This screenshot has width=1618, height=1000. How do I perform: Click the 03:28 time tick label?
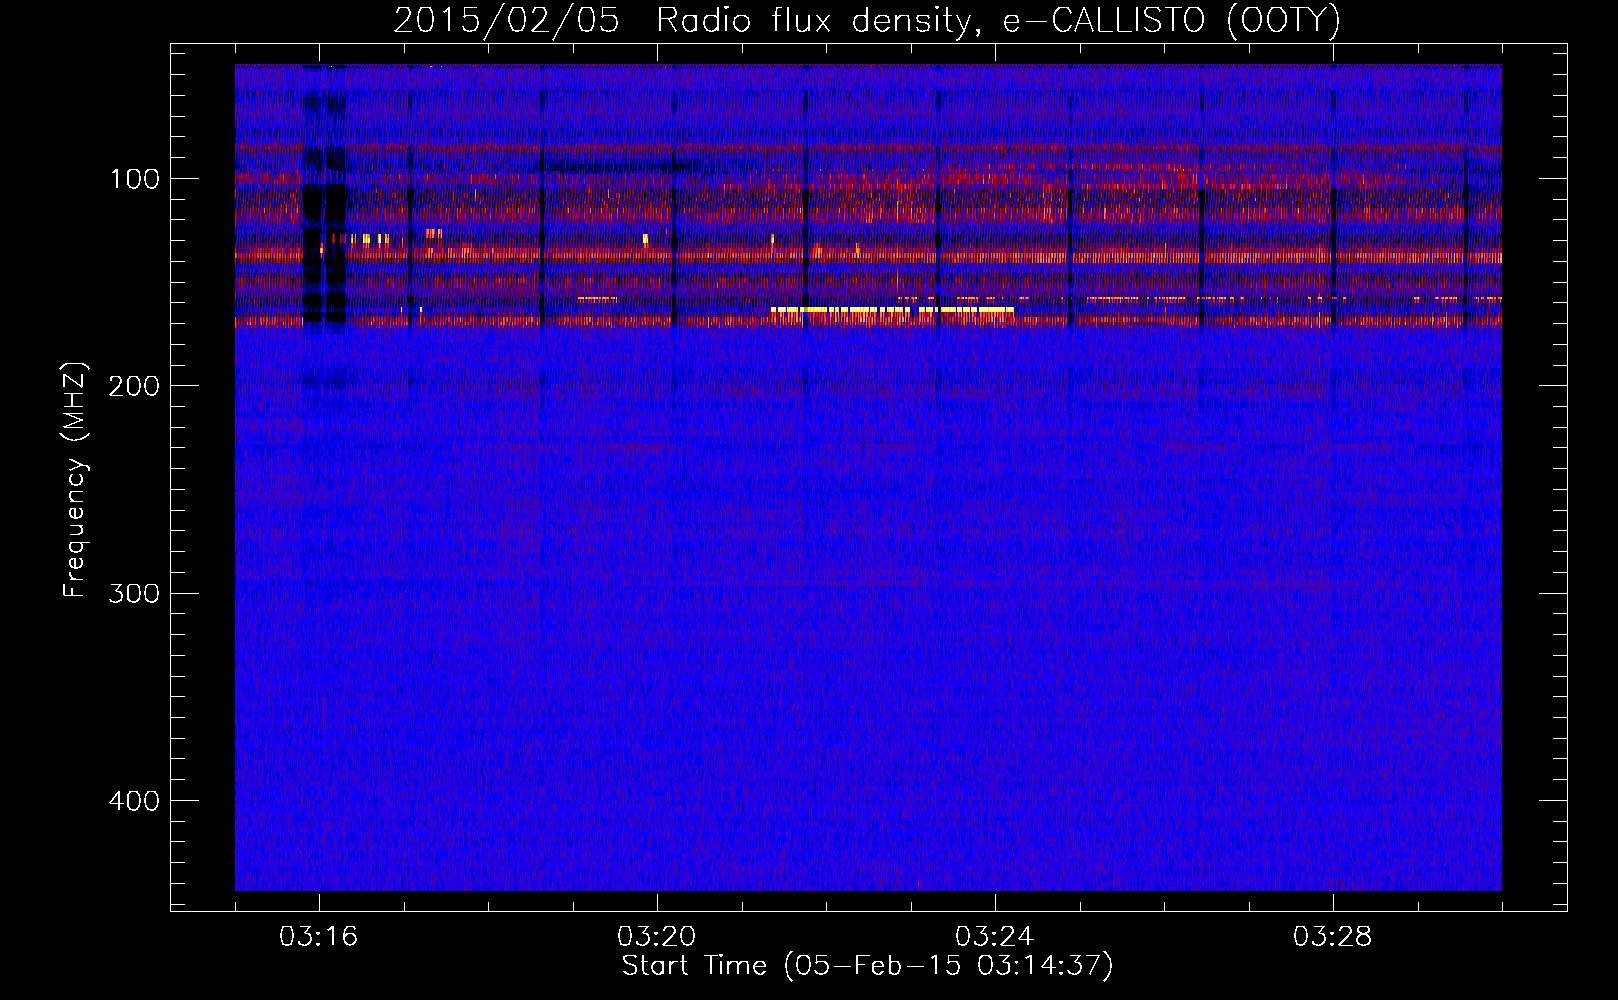pos(1333,937)
